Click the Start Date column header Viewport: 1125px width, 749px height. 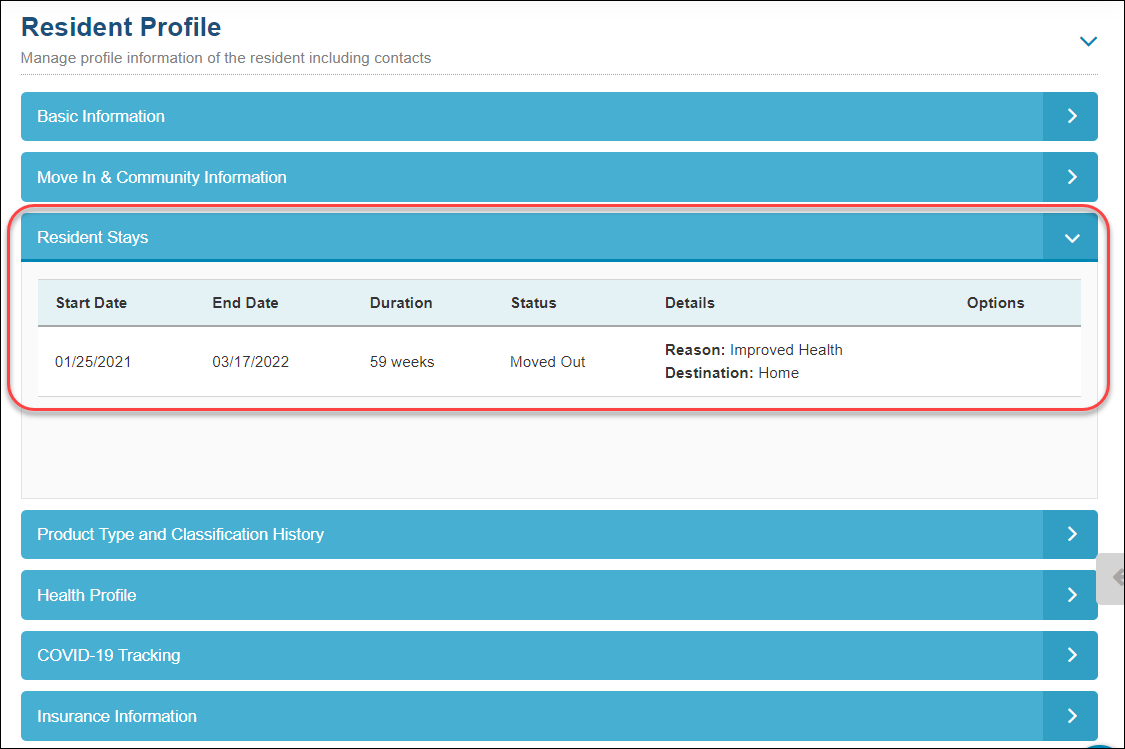pos(91,303)
